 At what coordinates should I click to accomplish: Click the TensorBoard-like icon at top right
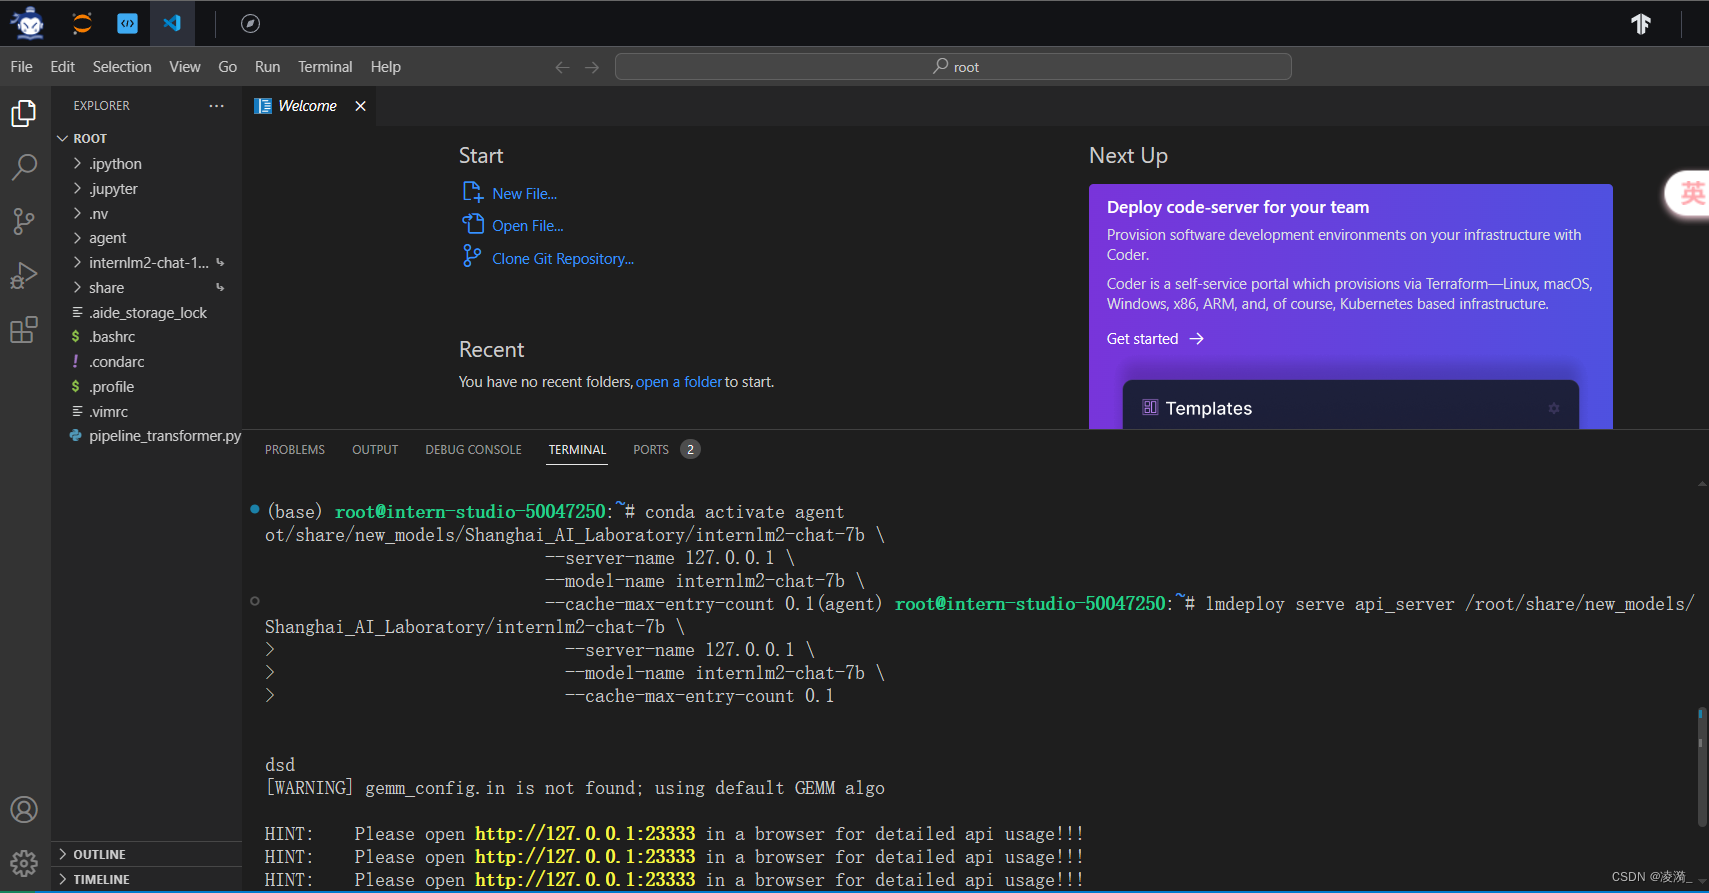[1641, 23]
